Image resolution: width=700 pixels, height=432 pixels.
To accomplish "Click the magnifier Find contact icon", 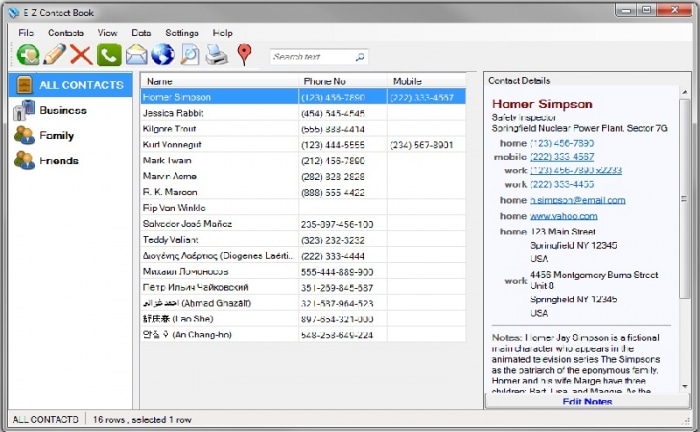I will (189, 55).
